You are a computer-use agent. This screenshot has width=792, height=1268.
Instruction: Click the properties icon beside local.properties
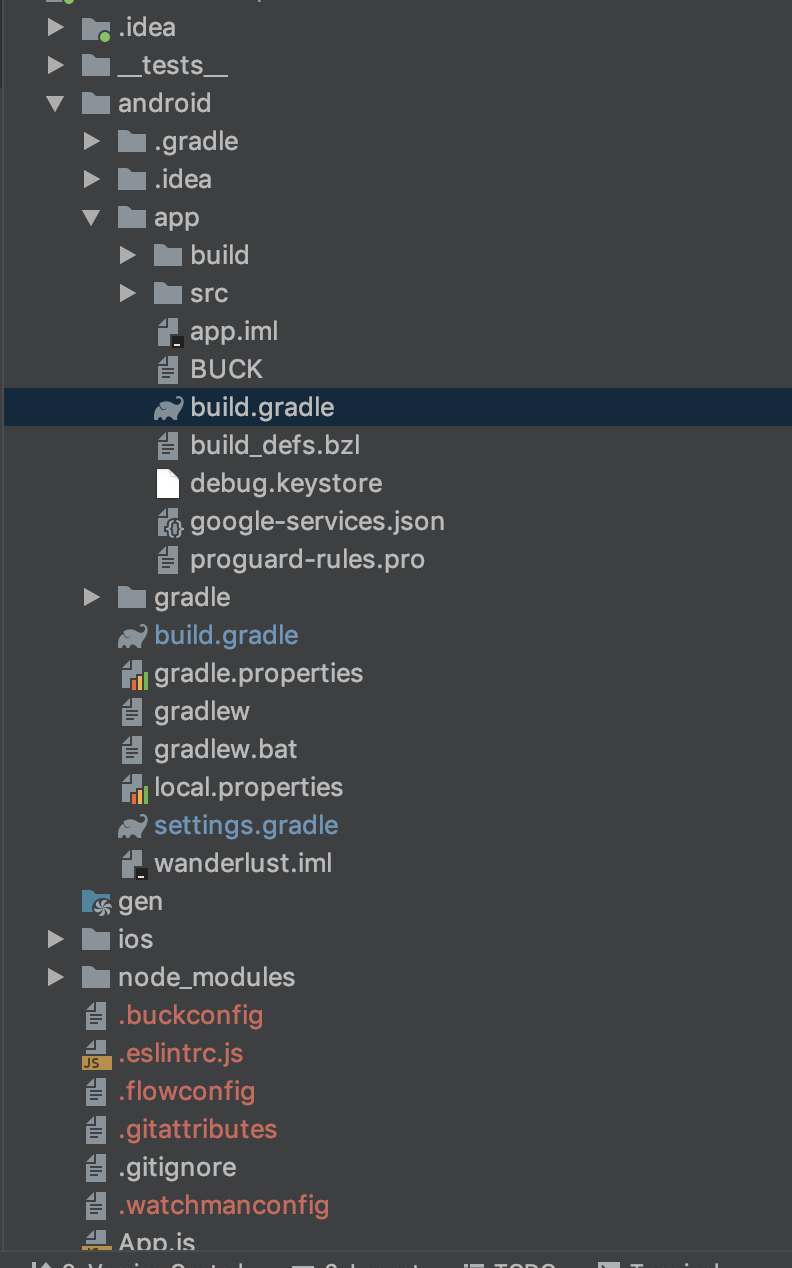pyautogui.click(x=133, y=788)
